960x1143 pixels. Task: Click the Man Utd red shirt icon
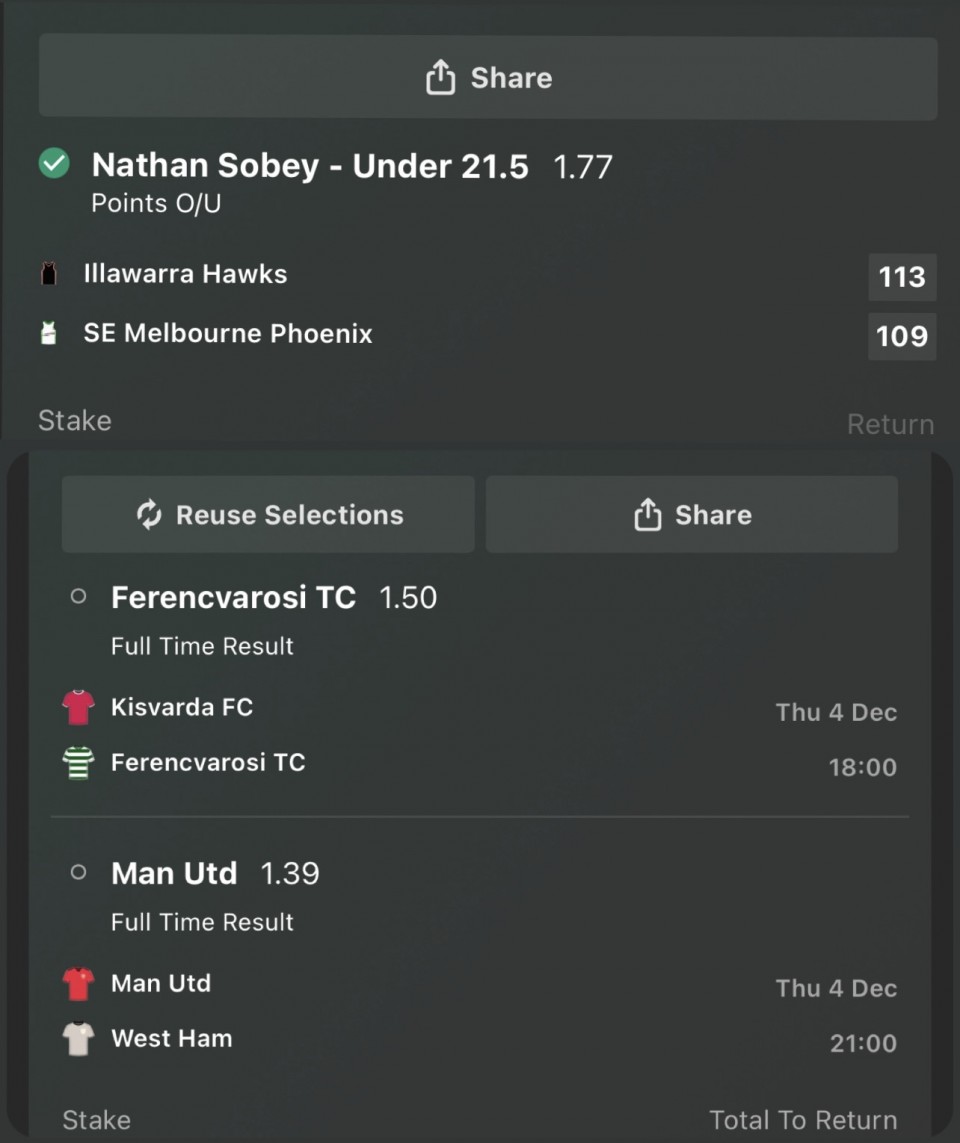click(x=78, y=984)
